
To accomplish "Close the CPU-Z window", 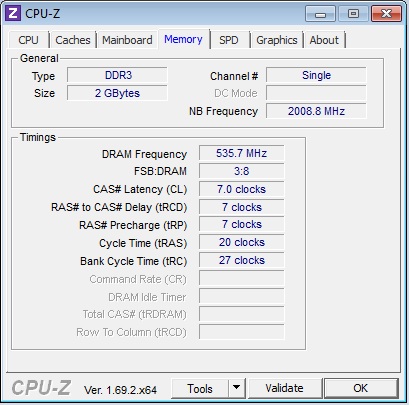I will (x=386, y=14).
